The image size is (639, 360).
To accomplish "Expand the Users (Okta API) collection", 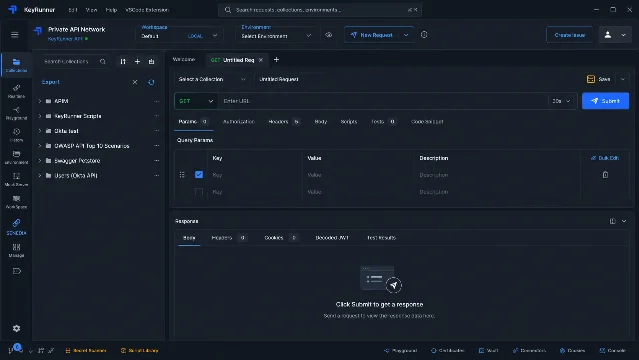I will tap(40, 176).
